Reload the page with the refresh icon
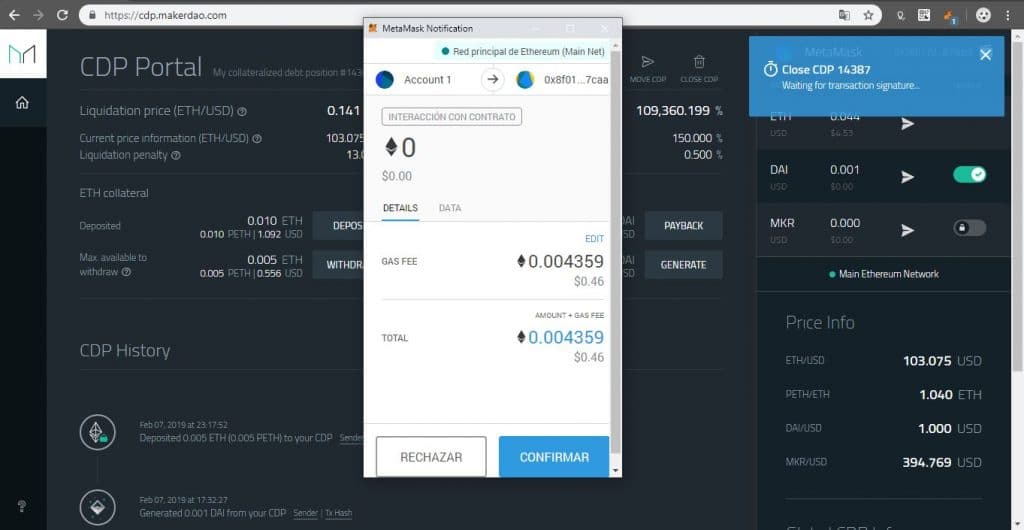The height and width of the screenshot is (530, 1024). point(62,14)
